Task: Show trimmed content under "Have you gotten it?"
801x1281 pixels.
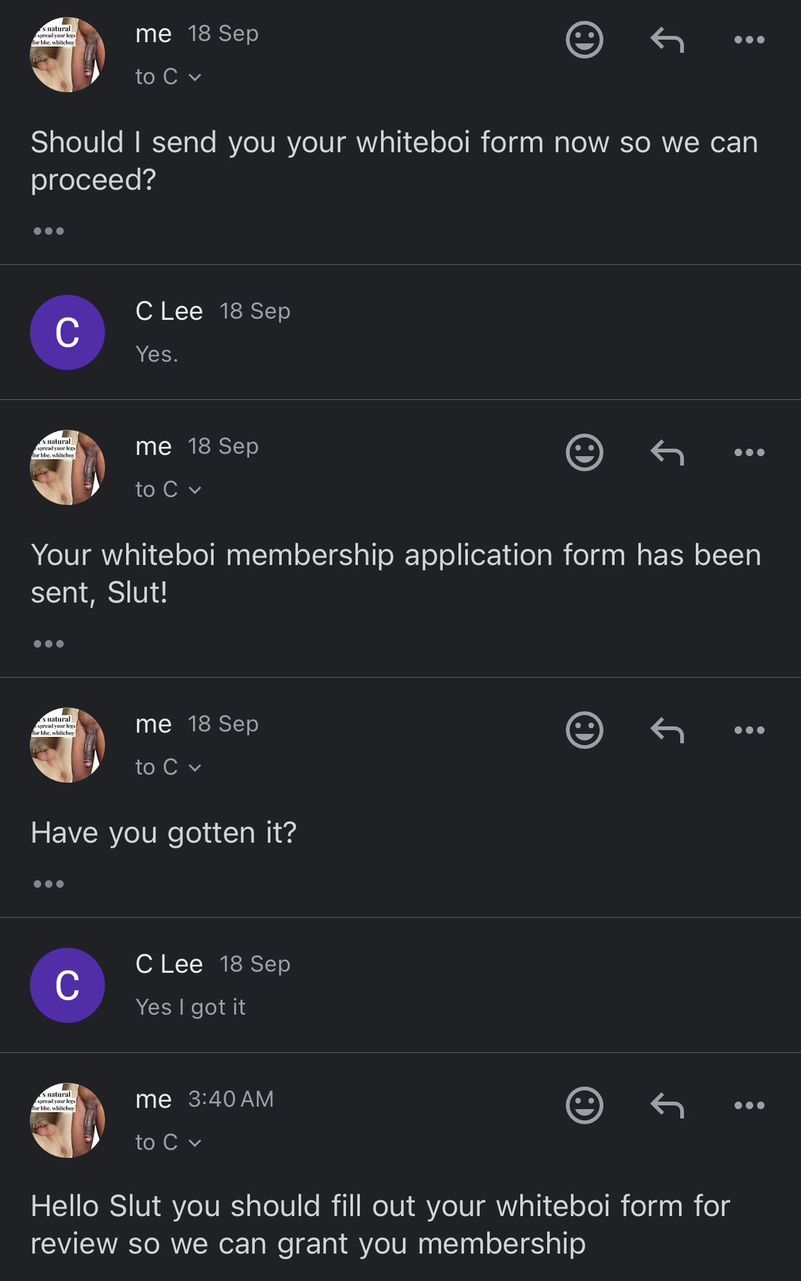Action: (x=48, y=884)
